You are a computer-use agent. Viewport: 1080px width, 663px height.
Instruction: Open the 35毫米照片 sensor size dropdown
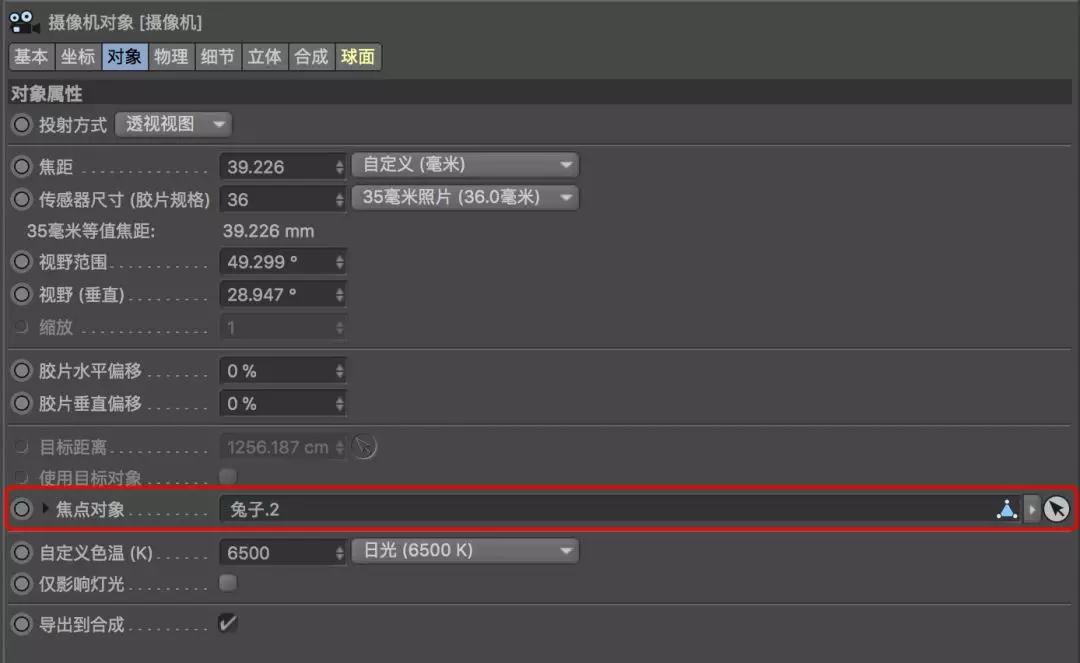coord(466,198)
